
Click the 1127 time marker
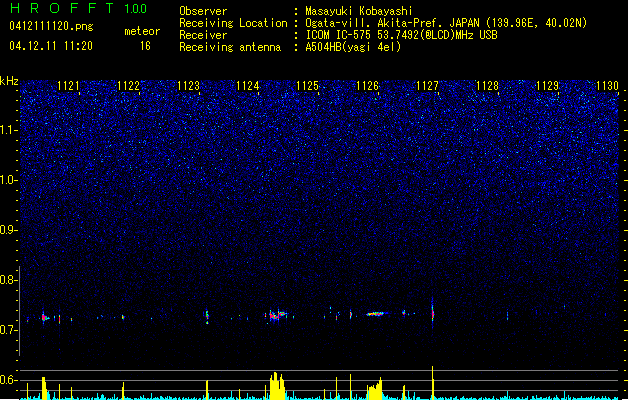427,85
